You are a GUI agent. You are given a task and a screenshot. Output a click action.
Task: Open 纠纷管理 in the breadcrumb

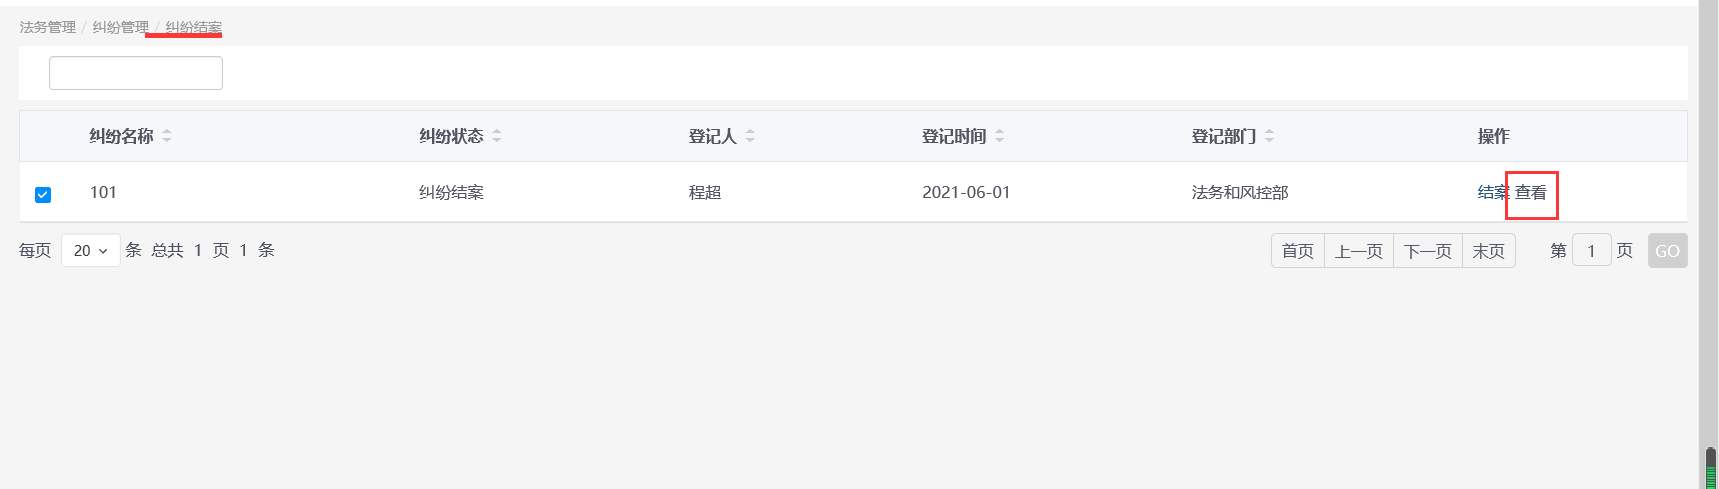(120, 27)
